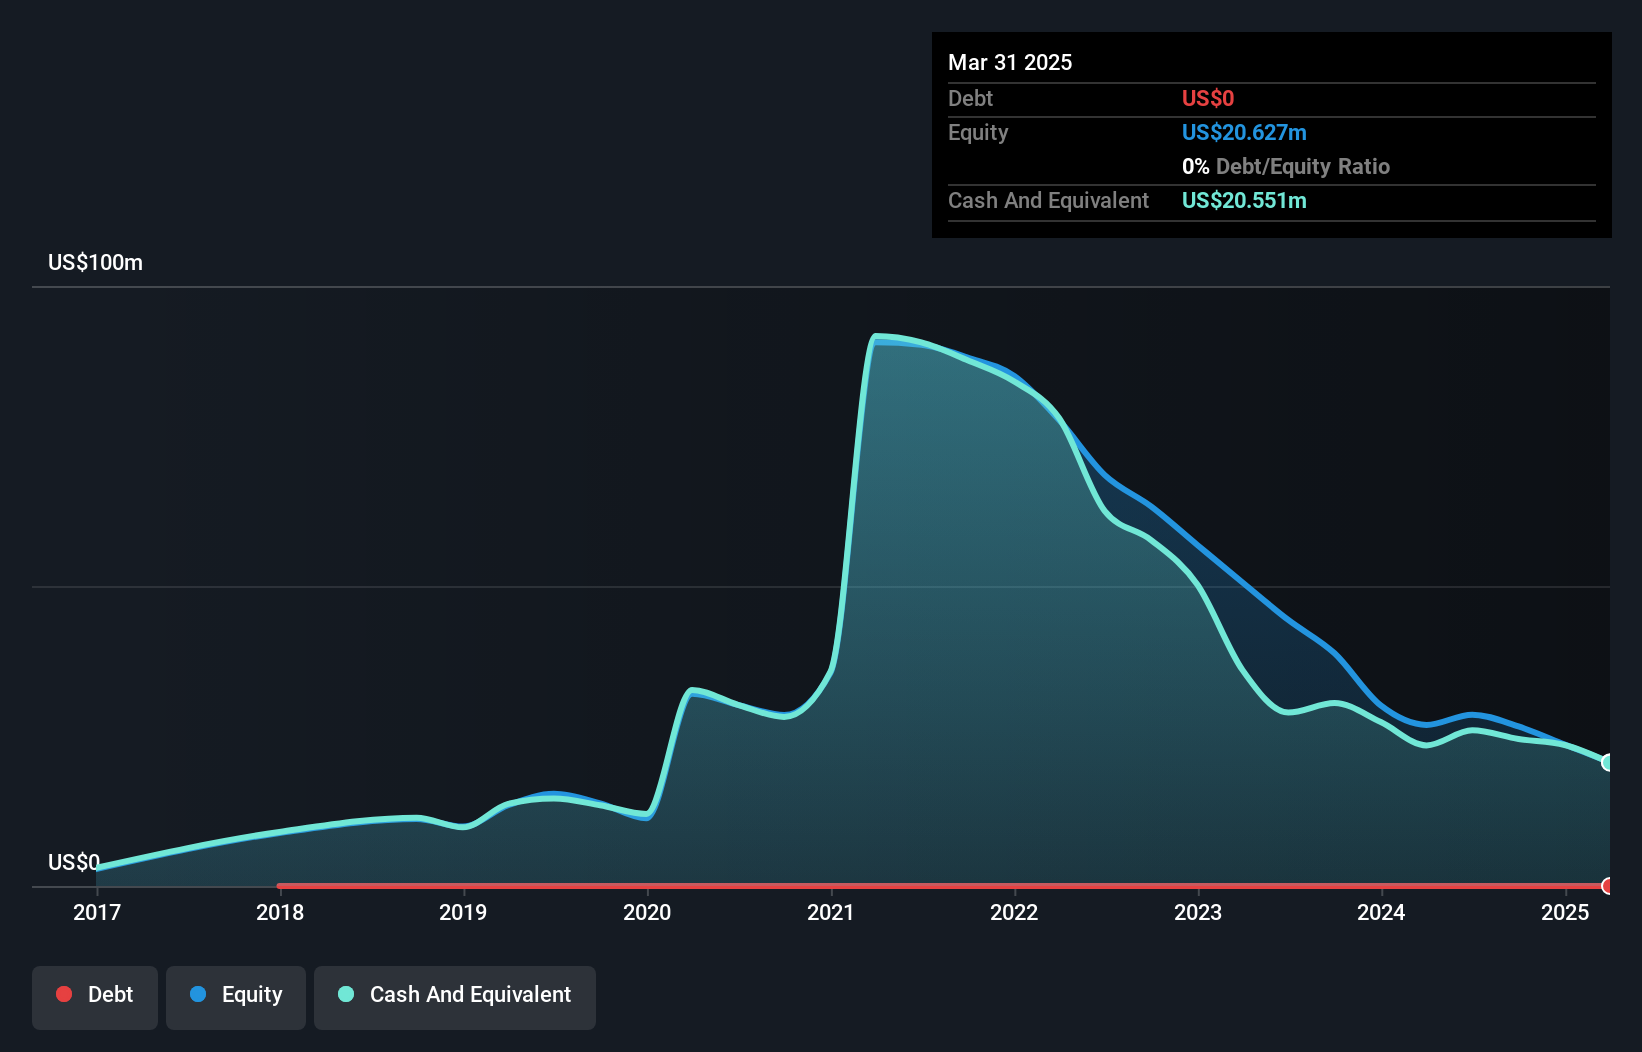The height and width of the screenshot is (1052, 1642).
Task: Click the red Debt legend dot
Action: click(64, 994)
